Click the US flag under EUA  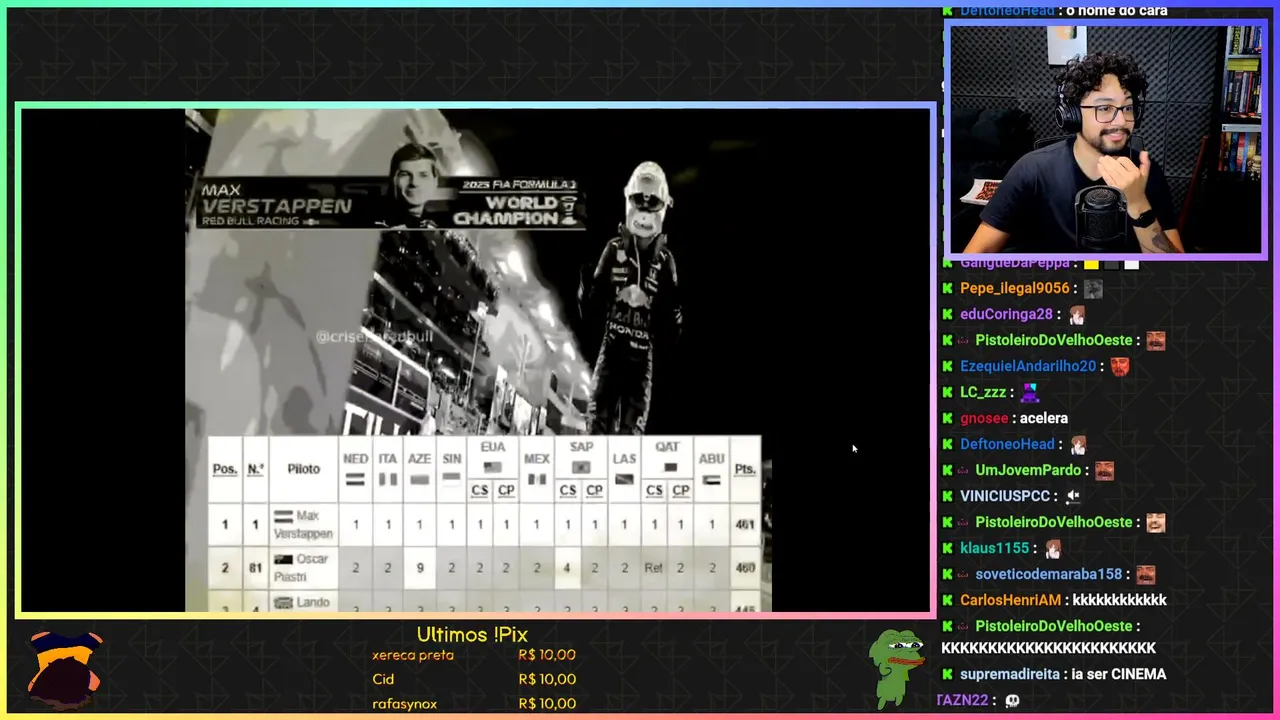click(x=492, y=467)
